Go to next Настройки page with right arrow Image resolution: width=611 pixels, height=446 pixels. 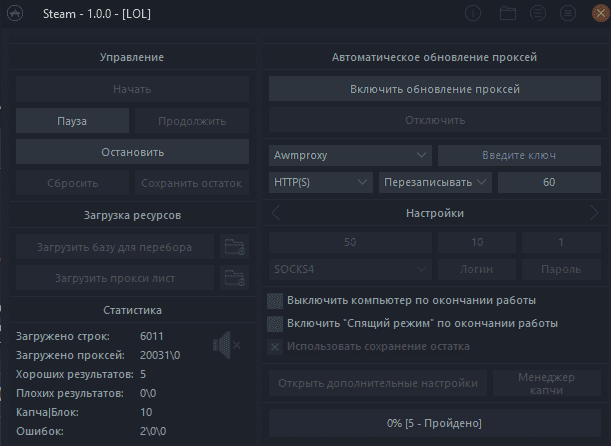tap(594, 213)
